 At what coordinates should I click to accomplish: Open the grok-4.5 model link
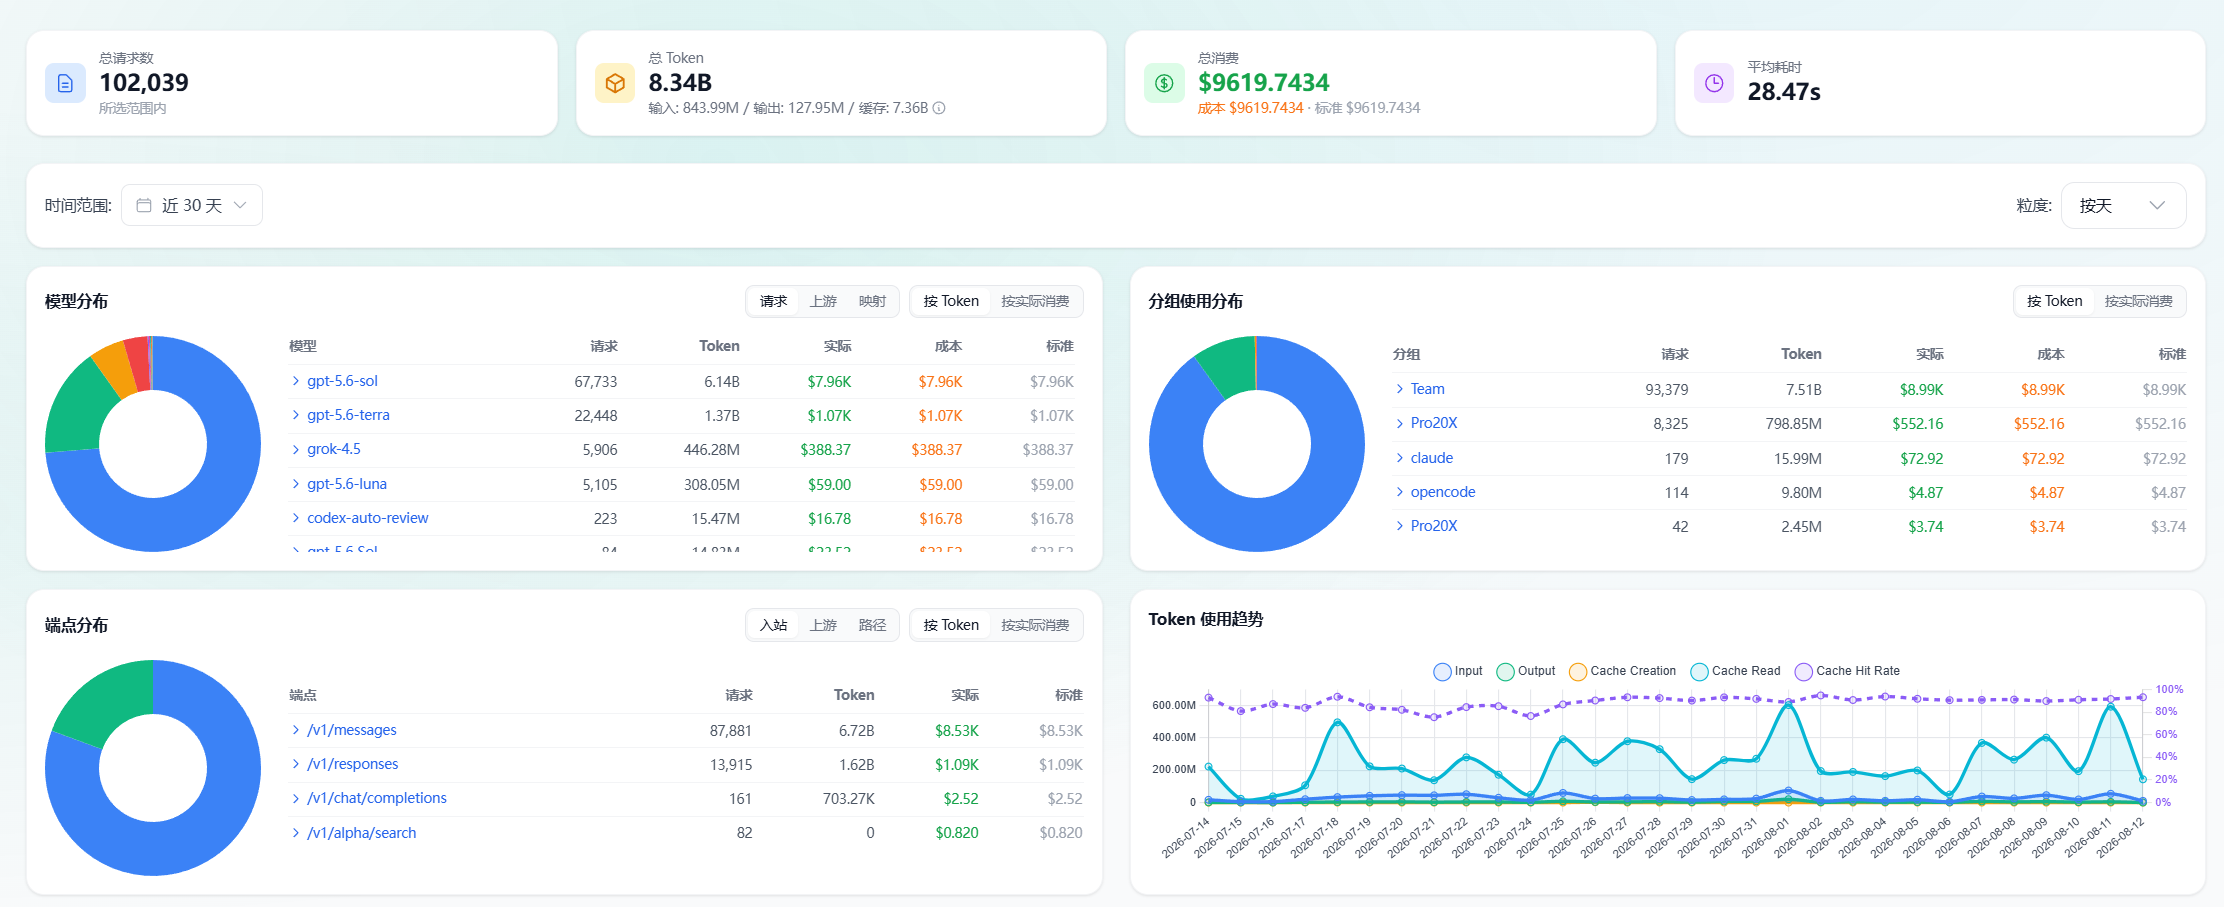coord(334,449)
